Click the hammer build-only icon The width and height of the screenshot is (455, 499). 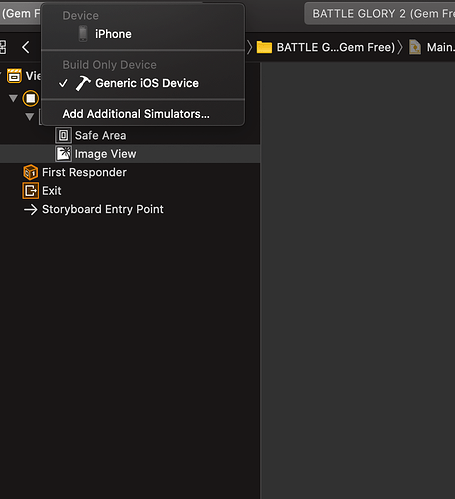(x=83, y=83)
